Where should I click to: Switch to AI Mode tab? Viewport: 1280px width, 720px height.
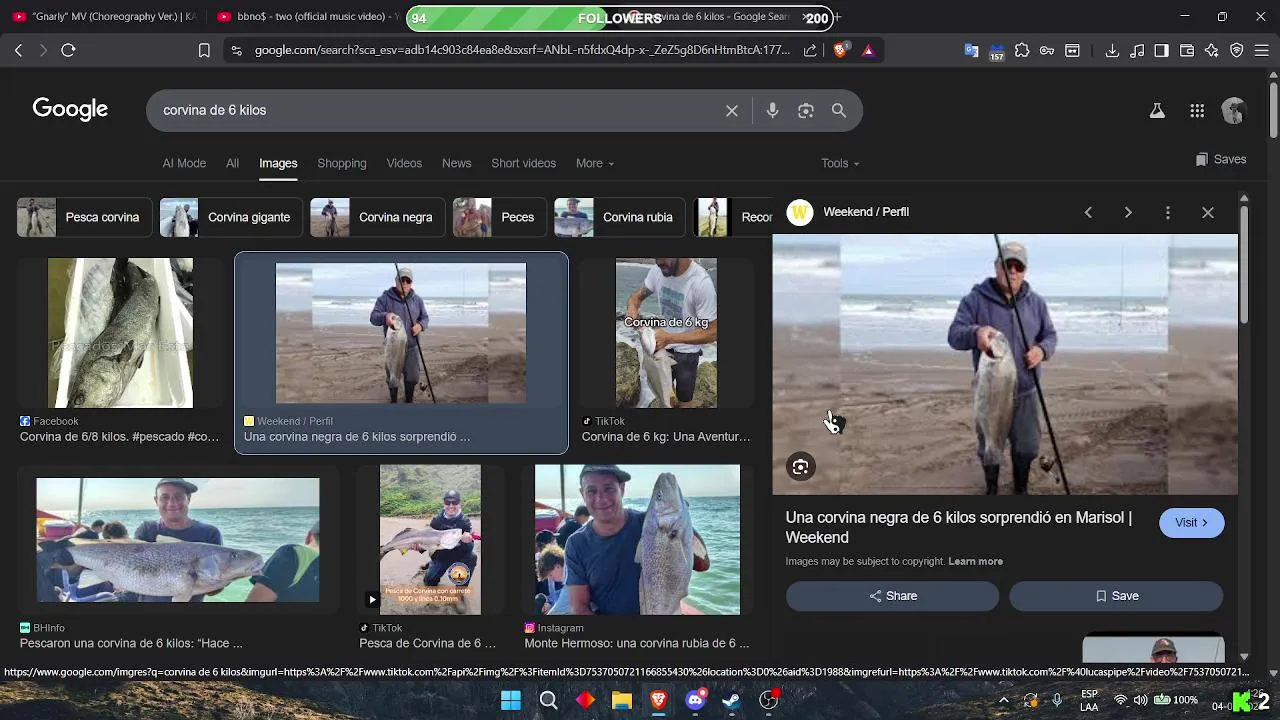[184, 163]
